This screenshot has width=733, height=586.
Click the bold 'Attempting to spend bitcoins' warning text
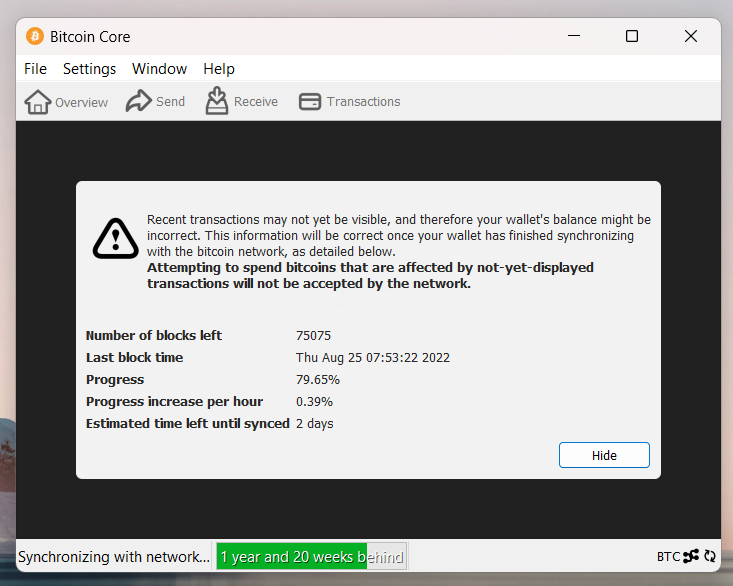370,276
